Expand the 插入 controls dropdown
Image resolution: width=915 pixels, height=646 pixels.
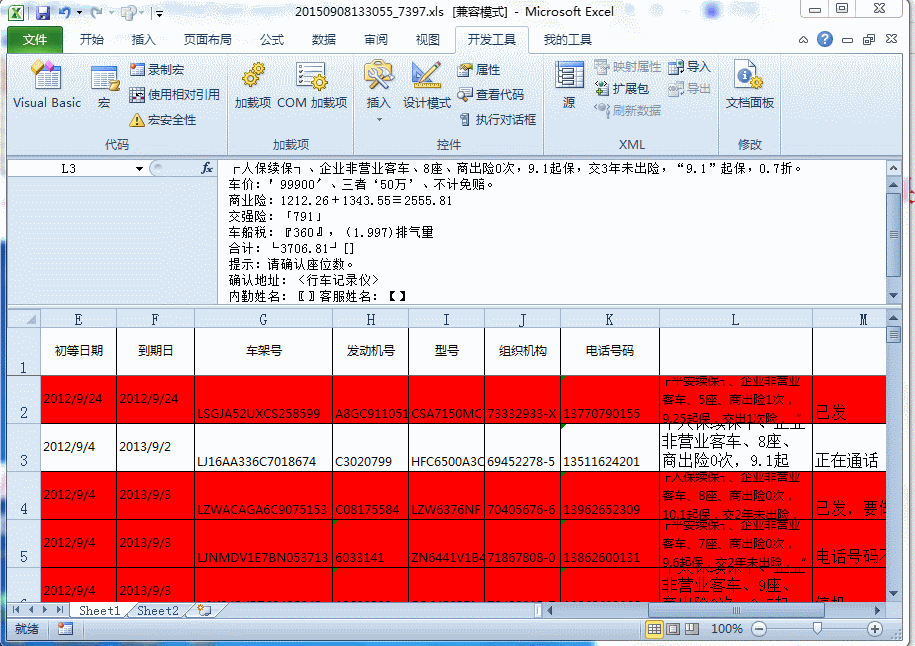(x=379, y=119)
